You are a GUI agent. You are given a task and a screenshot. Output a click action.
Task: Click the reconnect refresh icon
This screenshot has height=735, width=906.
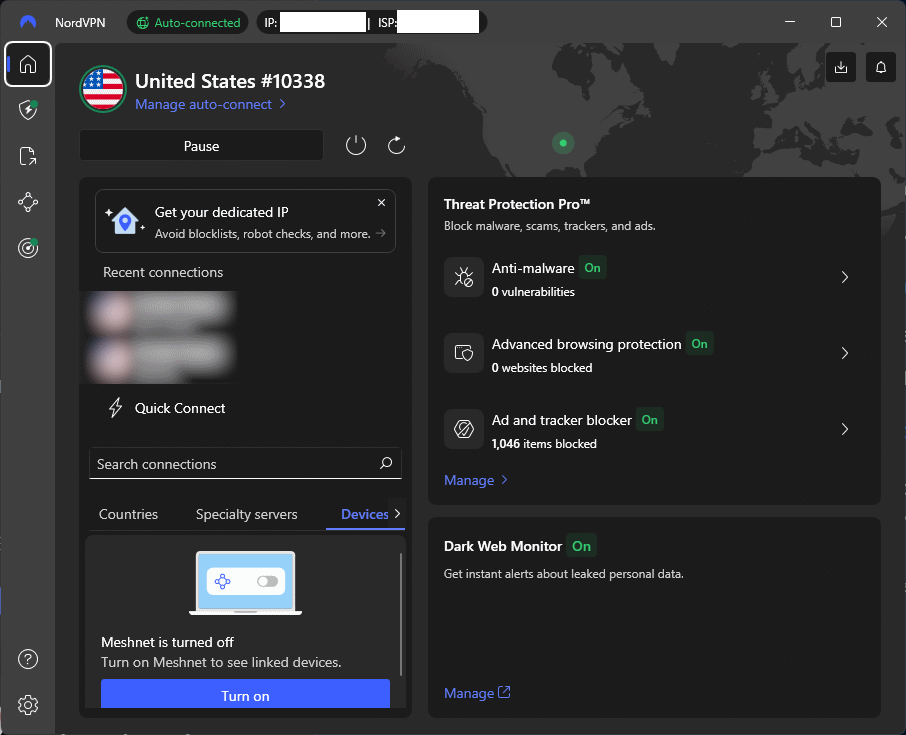[396, 145]
